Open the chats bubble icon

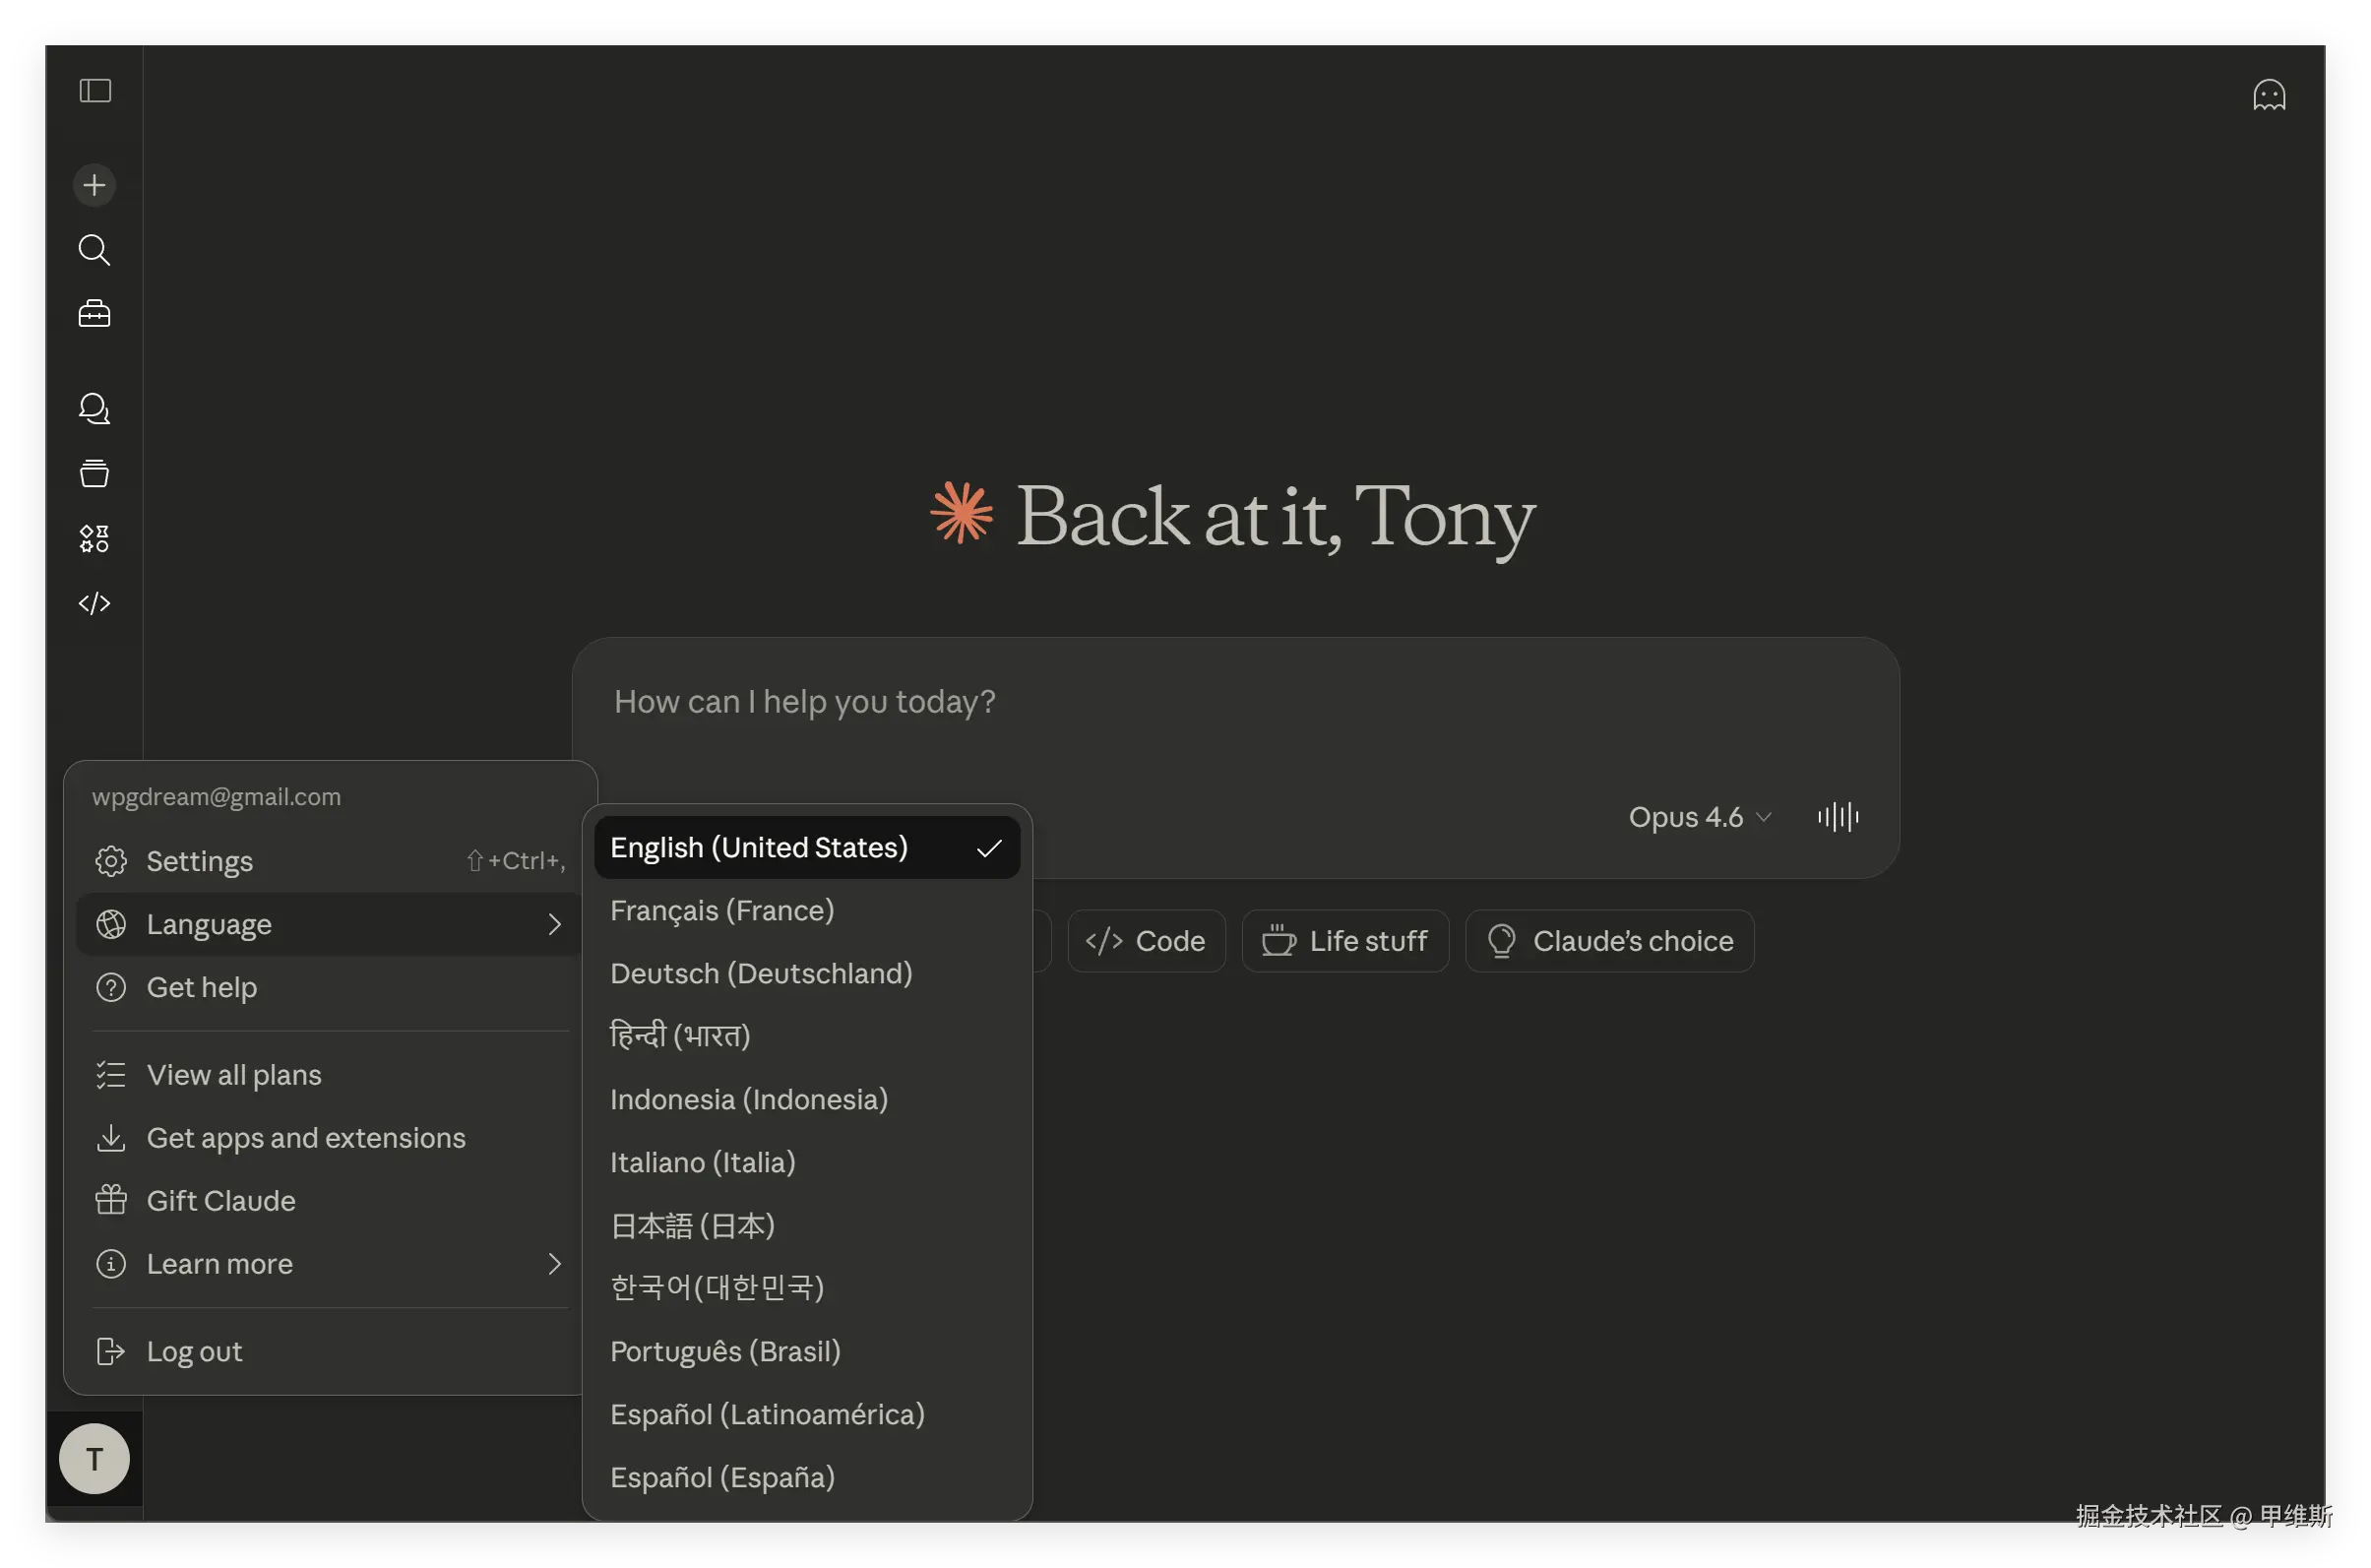click(95, 408)
